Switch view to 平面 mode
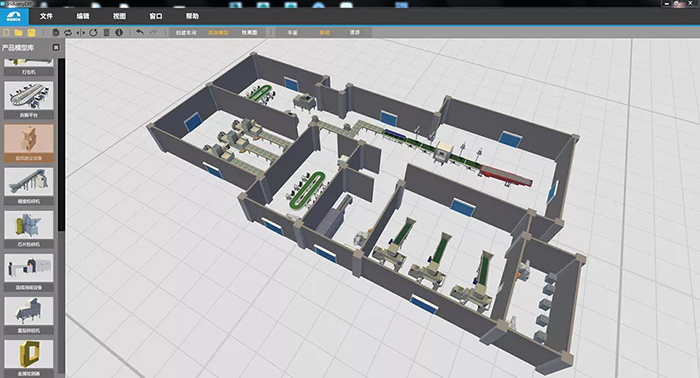The width and height of the screenshot is (700, 378). [x=292, y=33]
